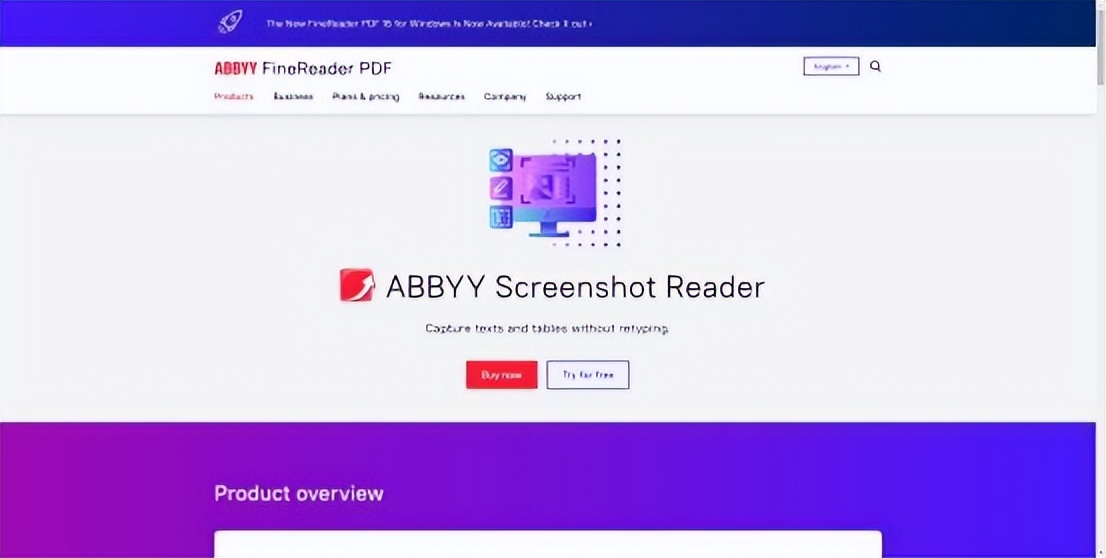Open the Resources menu
Image resolution: width=1106 pixels, height=558 pixels.
point(441,97)
